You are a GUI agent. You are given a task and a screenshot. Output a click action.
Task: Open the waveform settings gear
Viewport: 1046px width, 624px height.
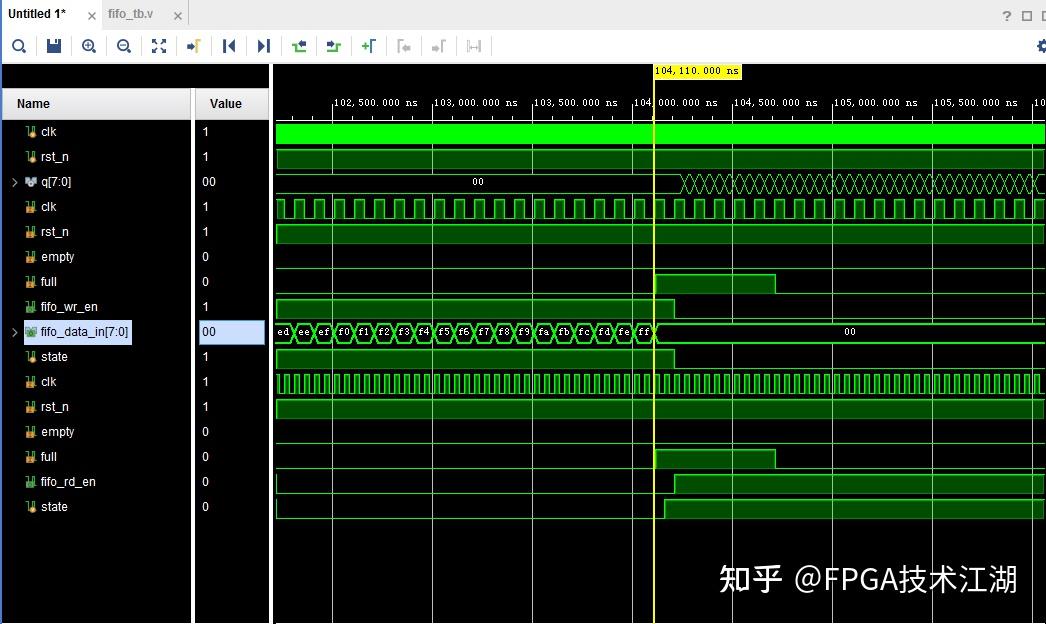click(x=1041, y=46)
